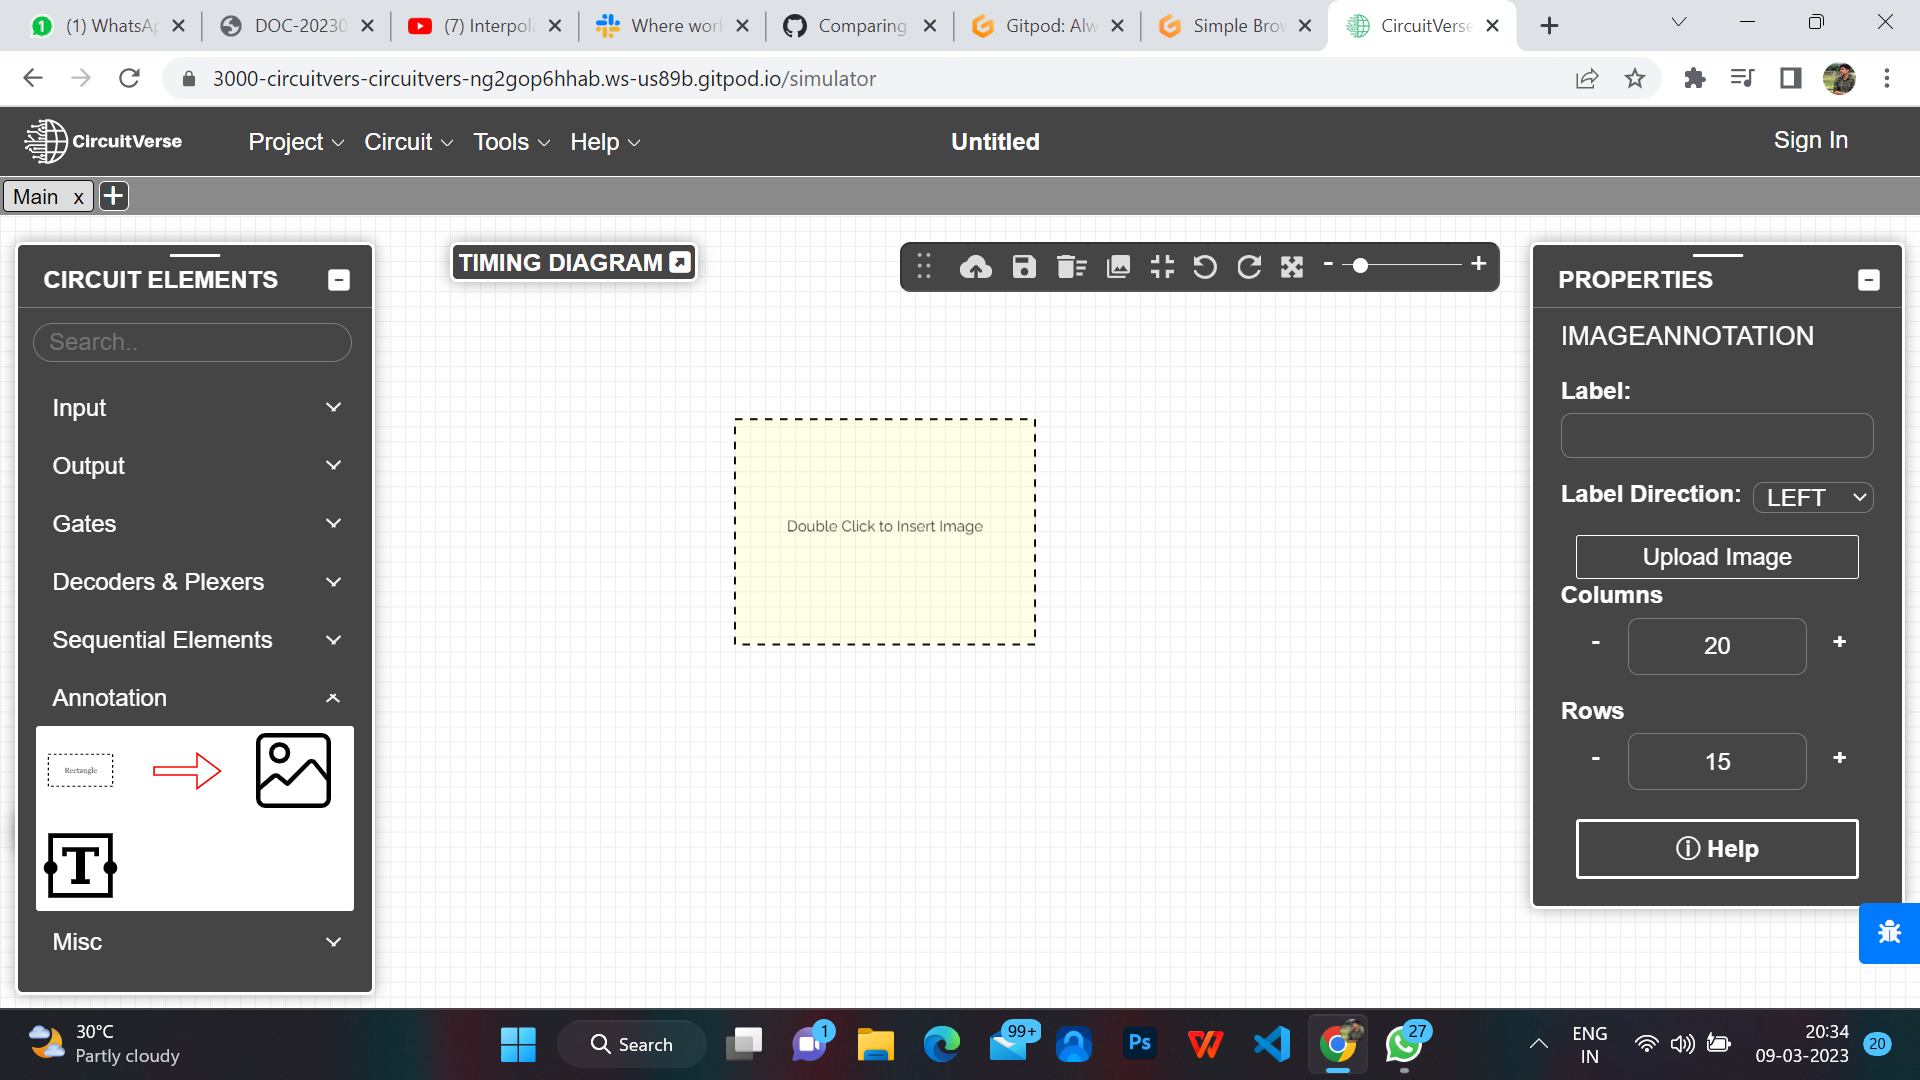Click the Upload Image button
Screen dimensions: 1920x1080
(x=1716, y=556)
